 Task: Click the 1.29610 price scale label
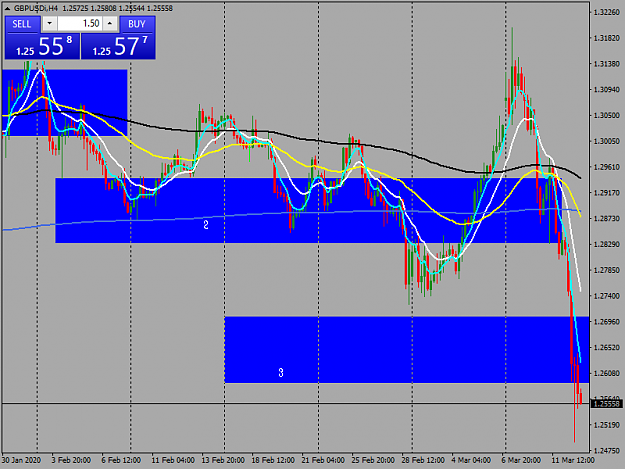tap(606, 167)
